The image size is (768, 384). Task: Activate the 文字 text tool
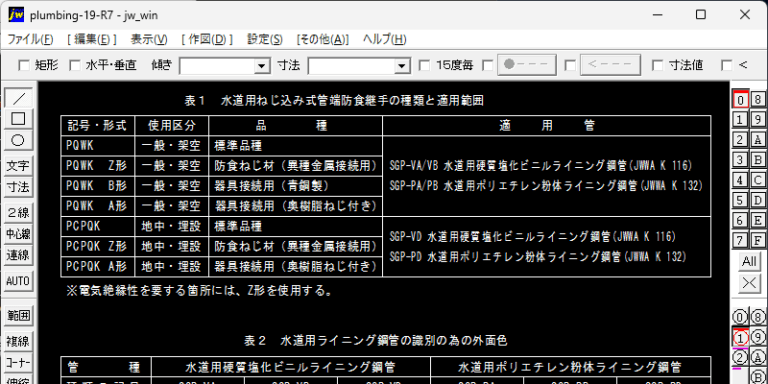click(x=18, y=166)
